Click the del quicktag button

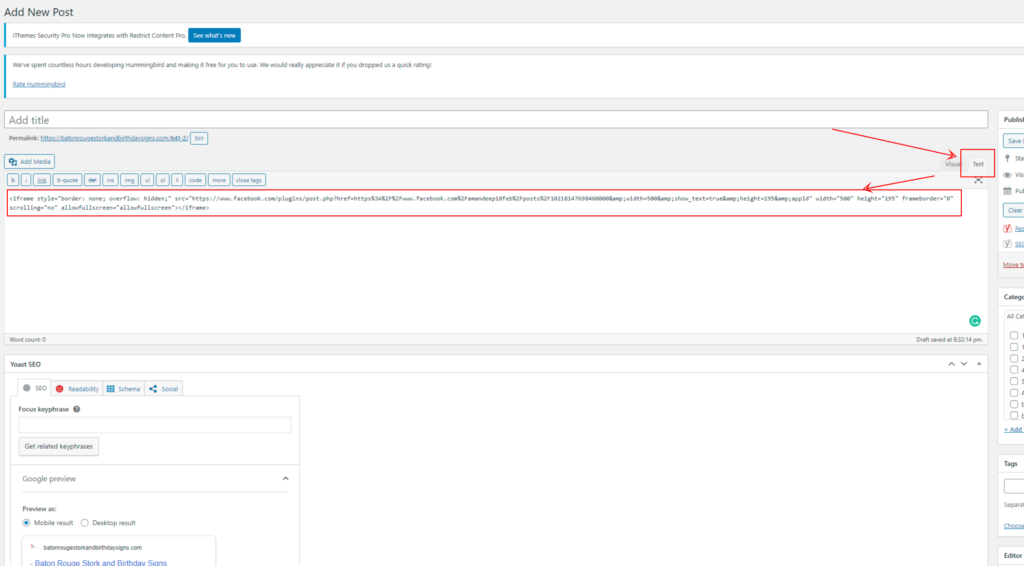click(x=92, y=180)
